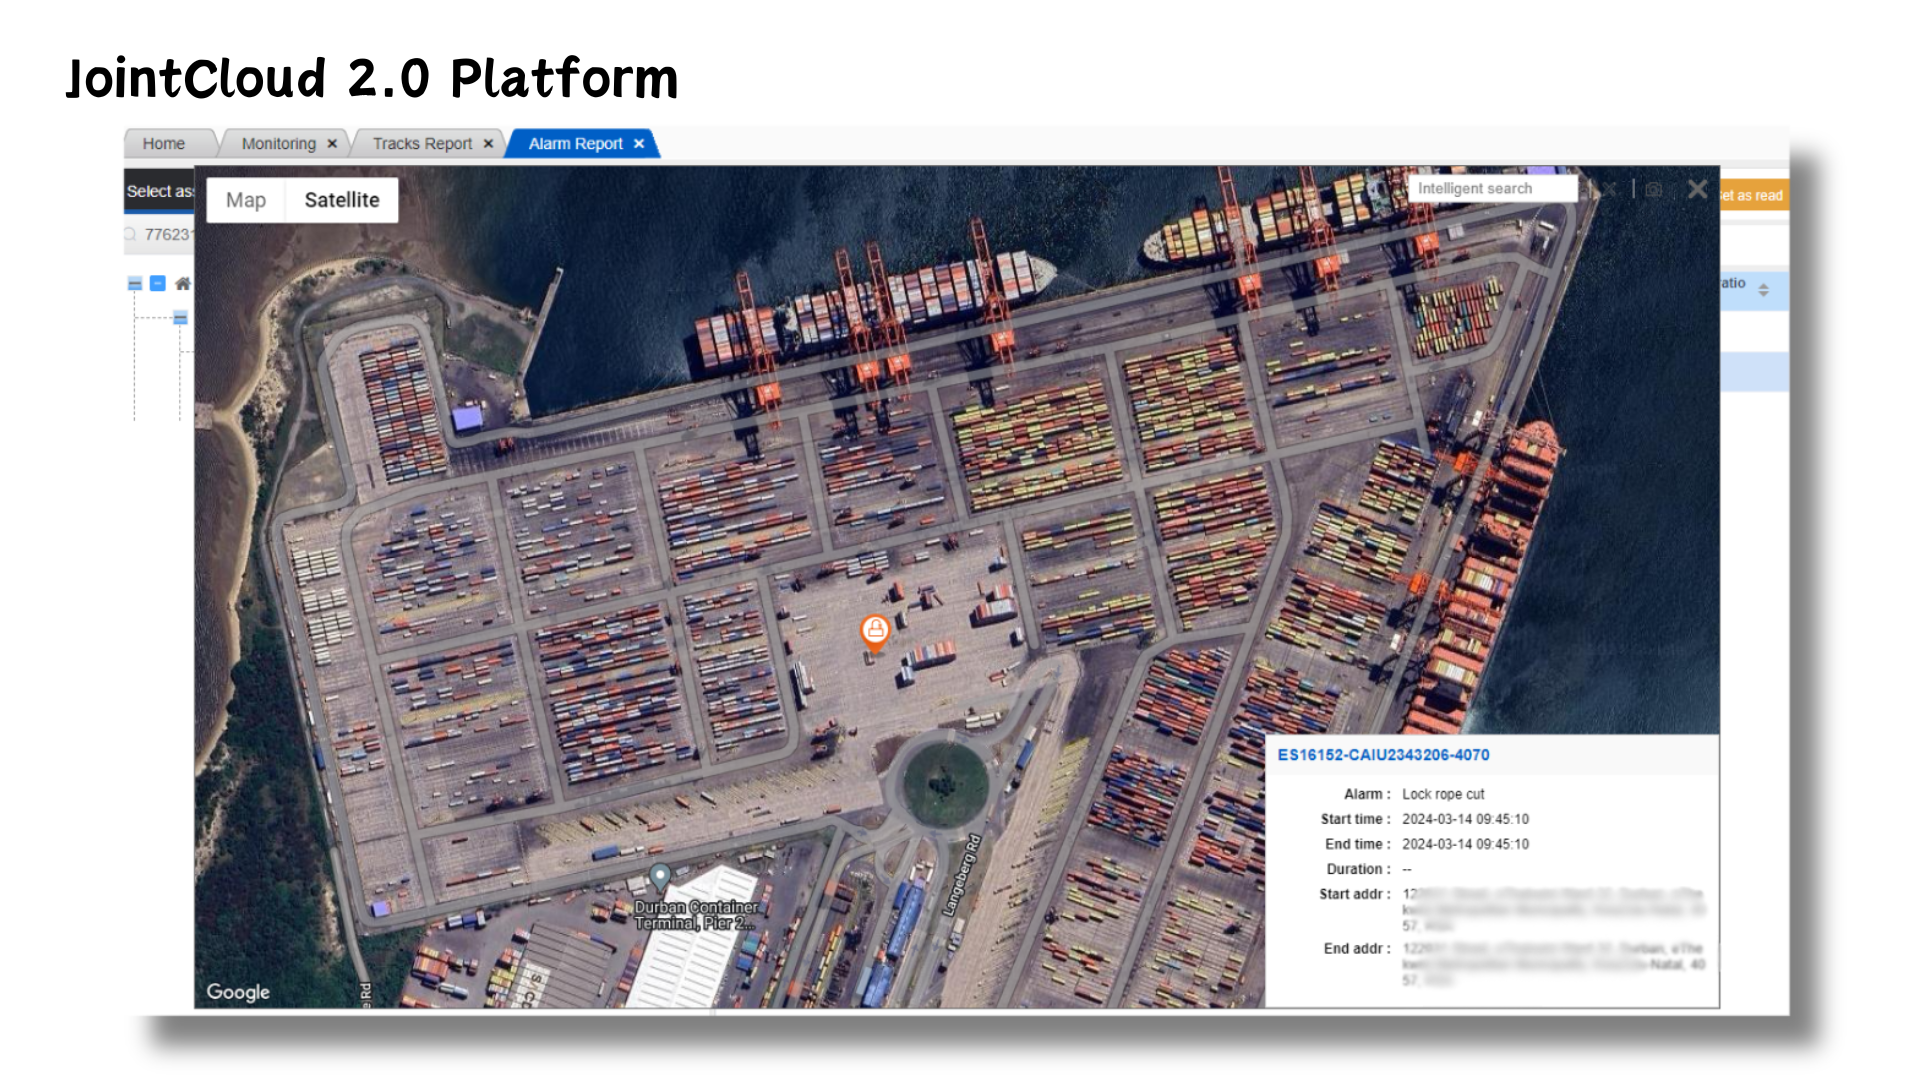Select the Satellite map view
Image resolution: width=1920 pixels, height=1080 pixels.
(342, 200)
